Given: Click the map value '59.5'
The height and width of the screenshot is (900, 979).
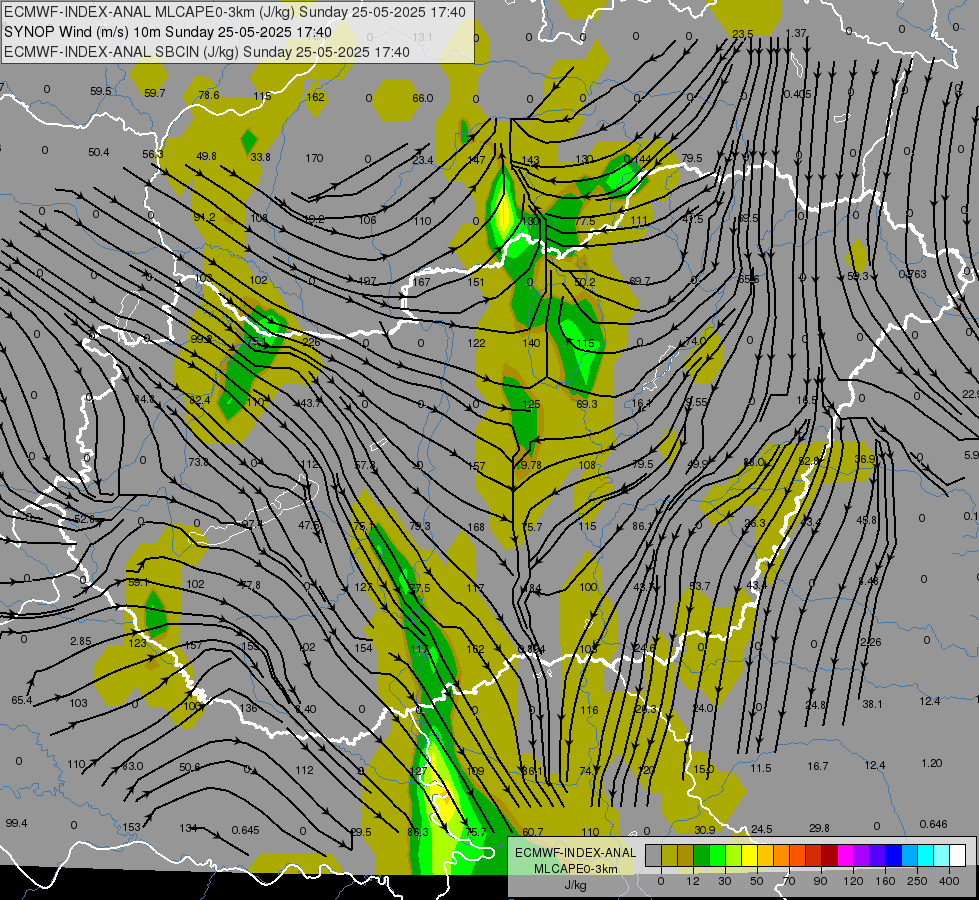Looking at the screenshot, I should 101,91.
